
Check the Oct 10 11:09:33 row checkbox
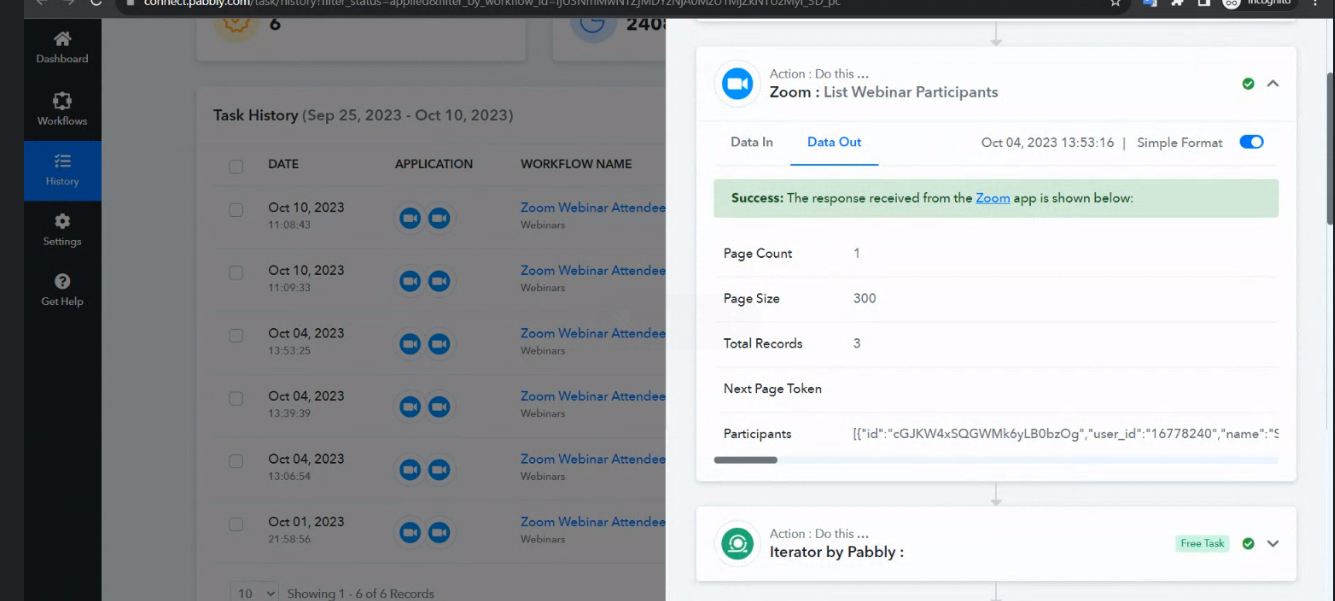pyautogui.click(x=236, y=273)
